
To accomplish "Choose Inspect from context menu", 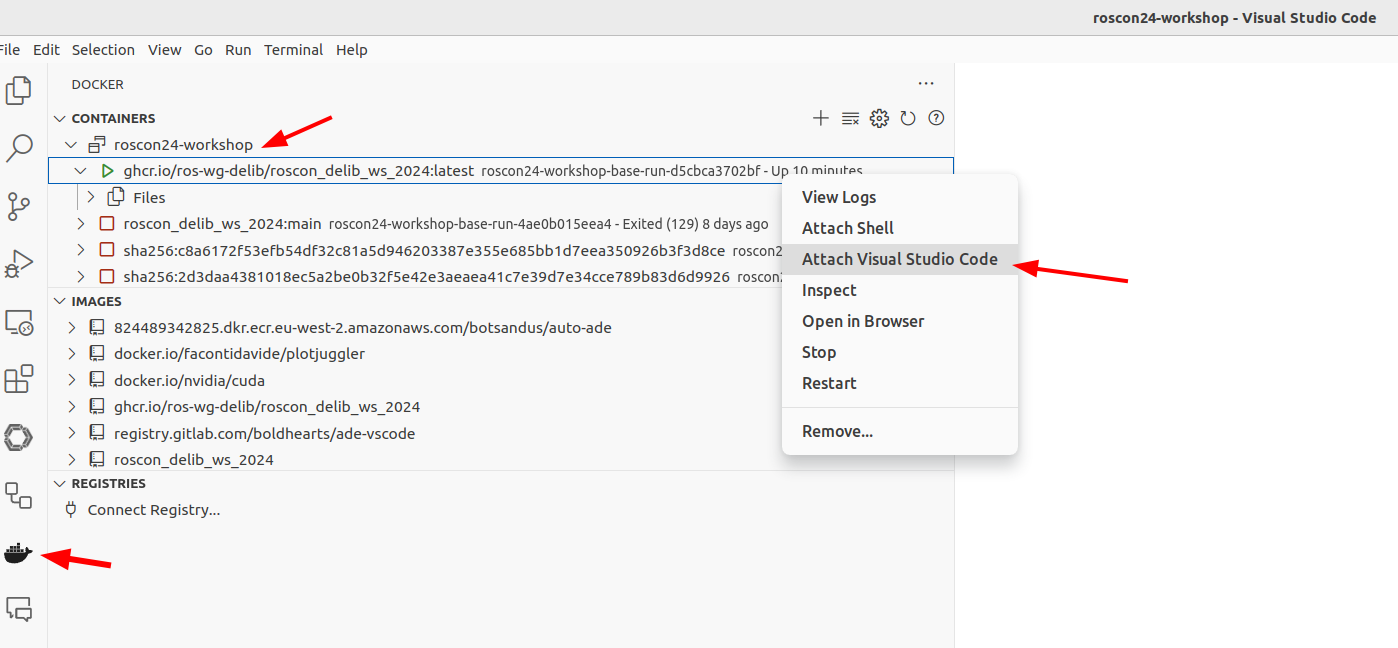I will (x=900, y=290).
